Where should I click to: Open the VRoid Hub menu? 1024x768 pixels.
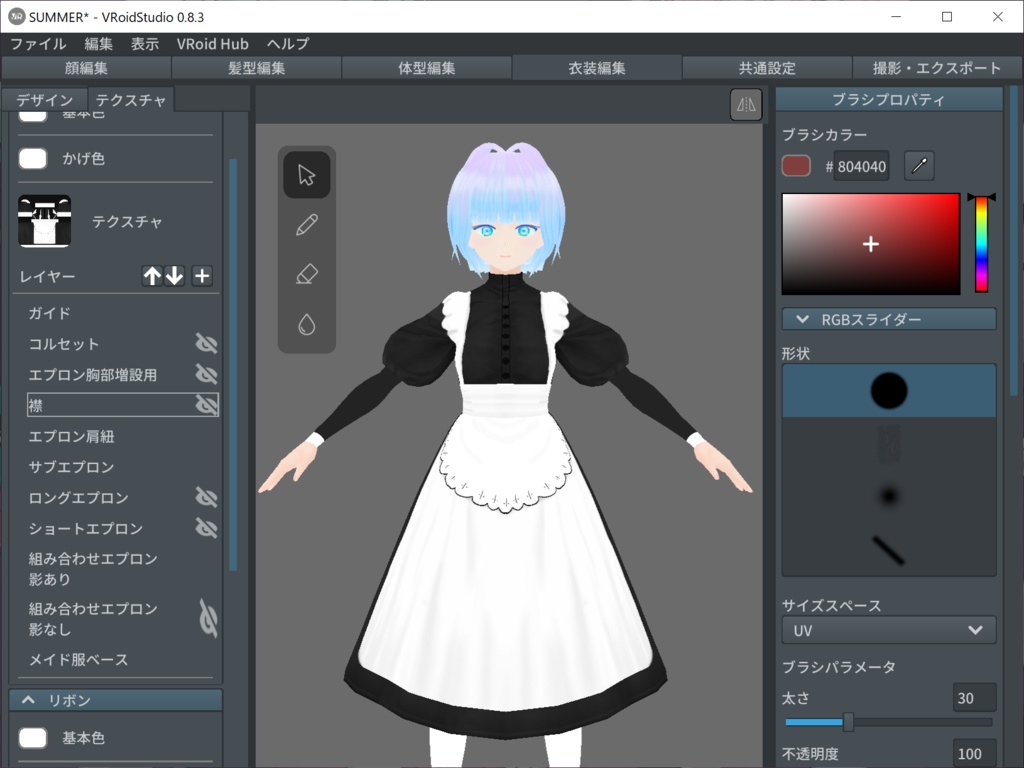click(212, 43)
